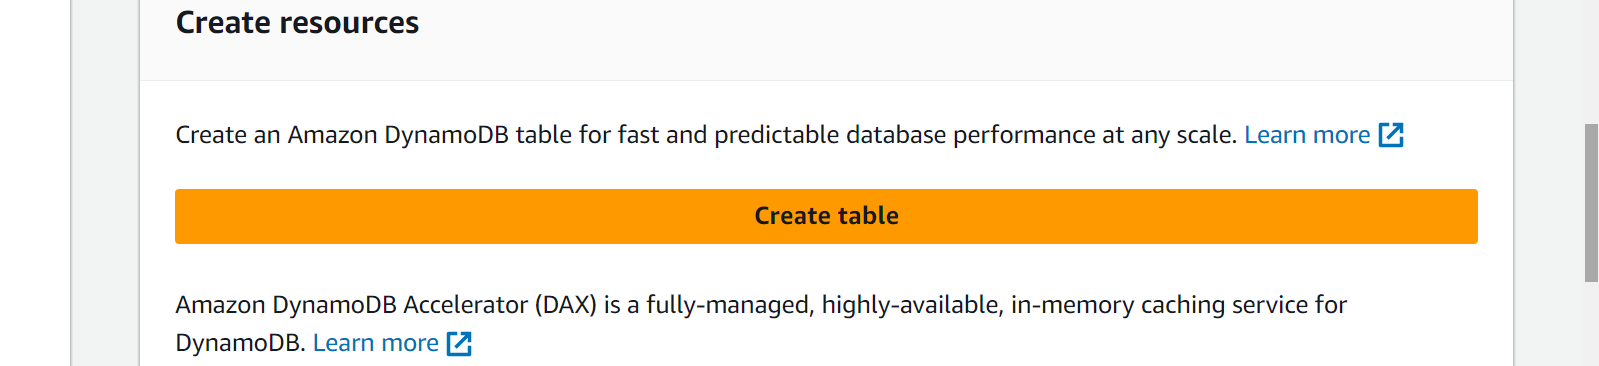Click the 'Create an Amazon DynamoDB table' text
1599x366 pixels.
tap(342, 135)
